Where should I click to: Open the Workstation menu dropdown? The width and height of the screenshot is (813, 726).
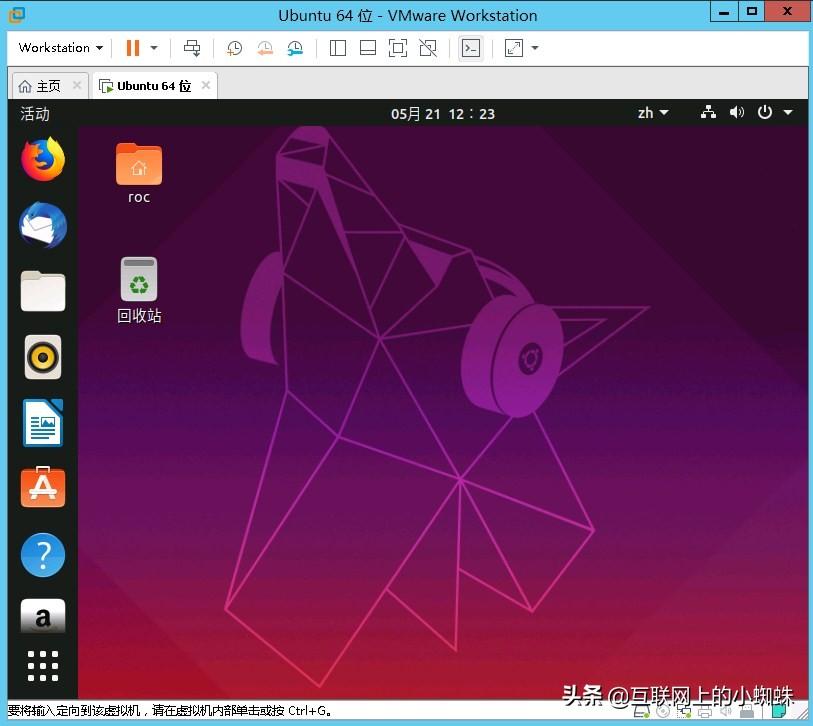coord(58,47)
